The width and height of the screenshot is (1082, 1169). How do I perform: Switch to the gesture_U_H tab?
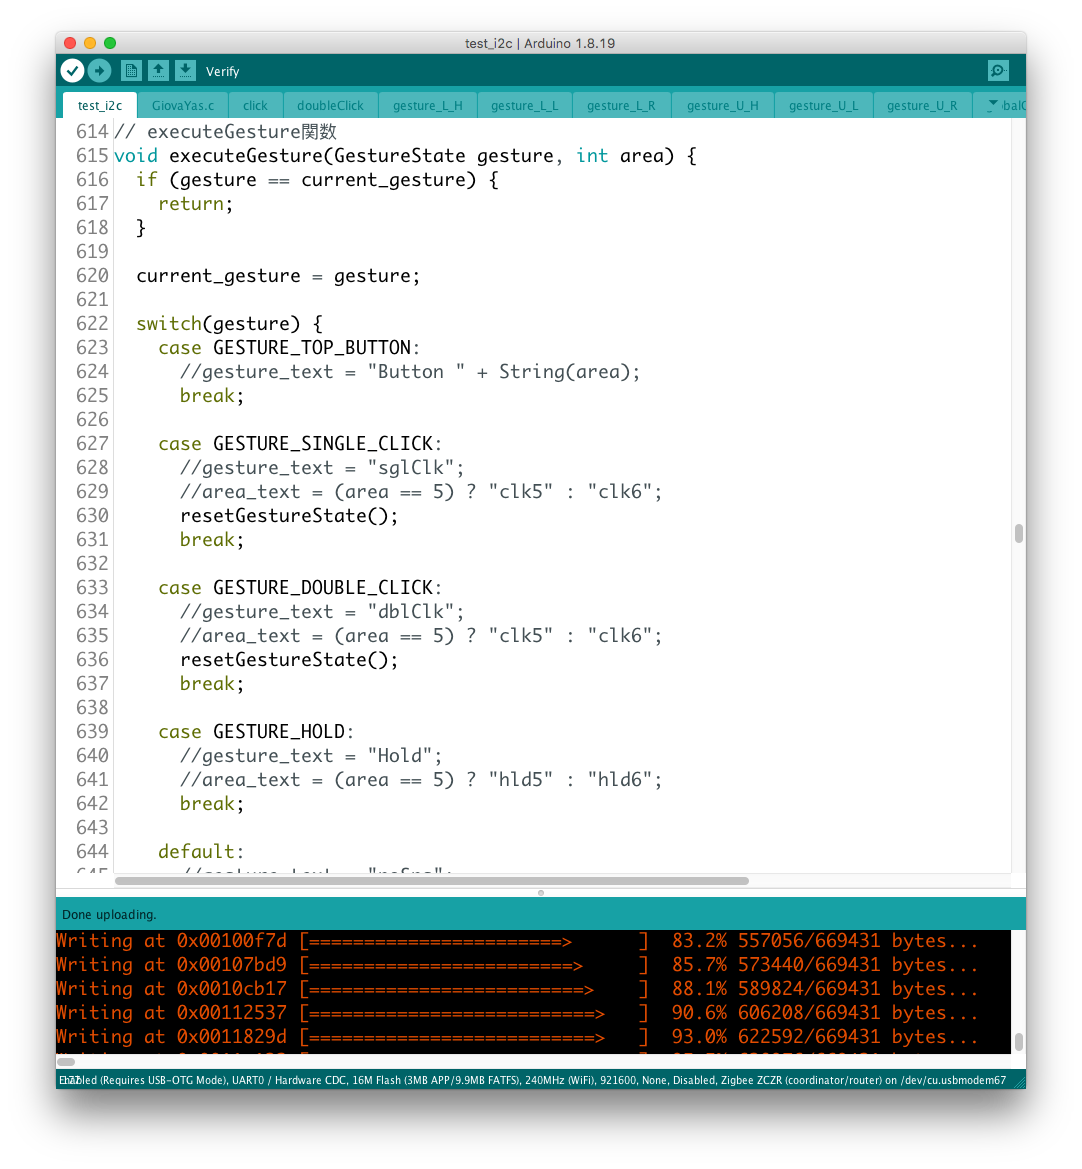pos(722,105)
